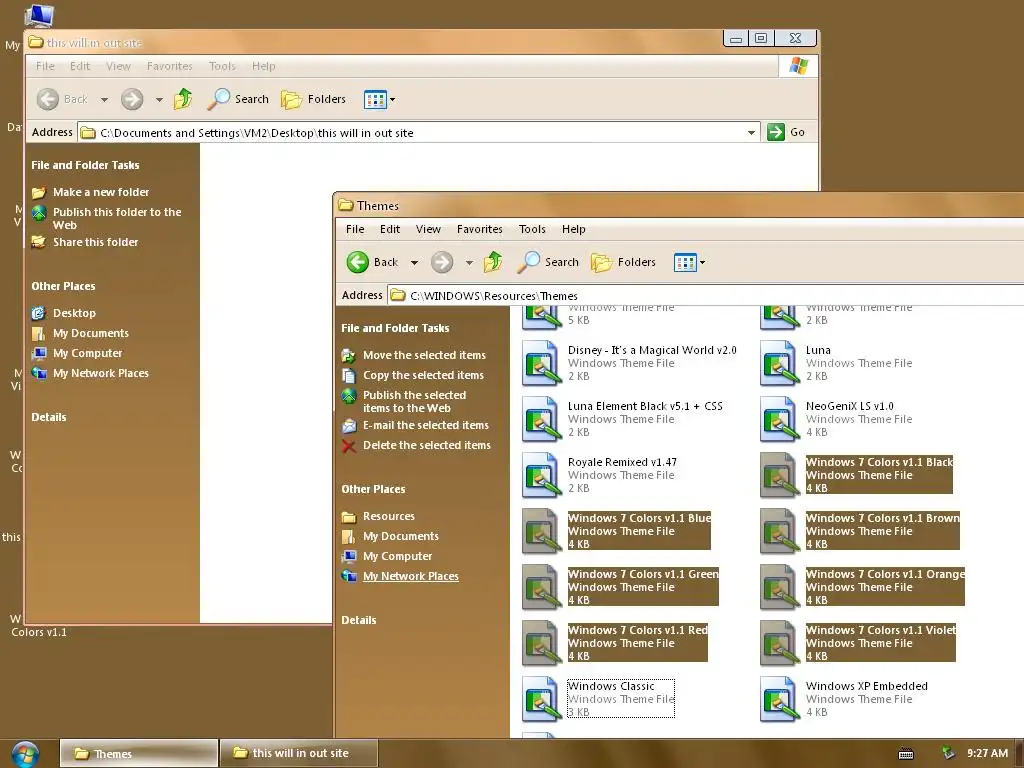The image size is (1024, 768).
Task: Select Windows 7 Colors v1.1 Green icon
Action: (x=541, y=588)
